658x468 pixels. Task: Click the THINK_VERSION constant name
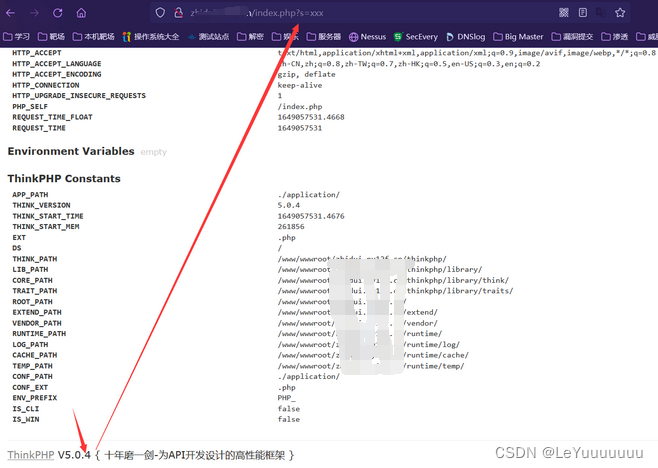[42, 205]
